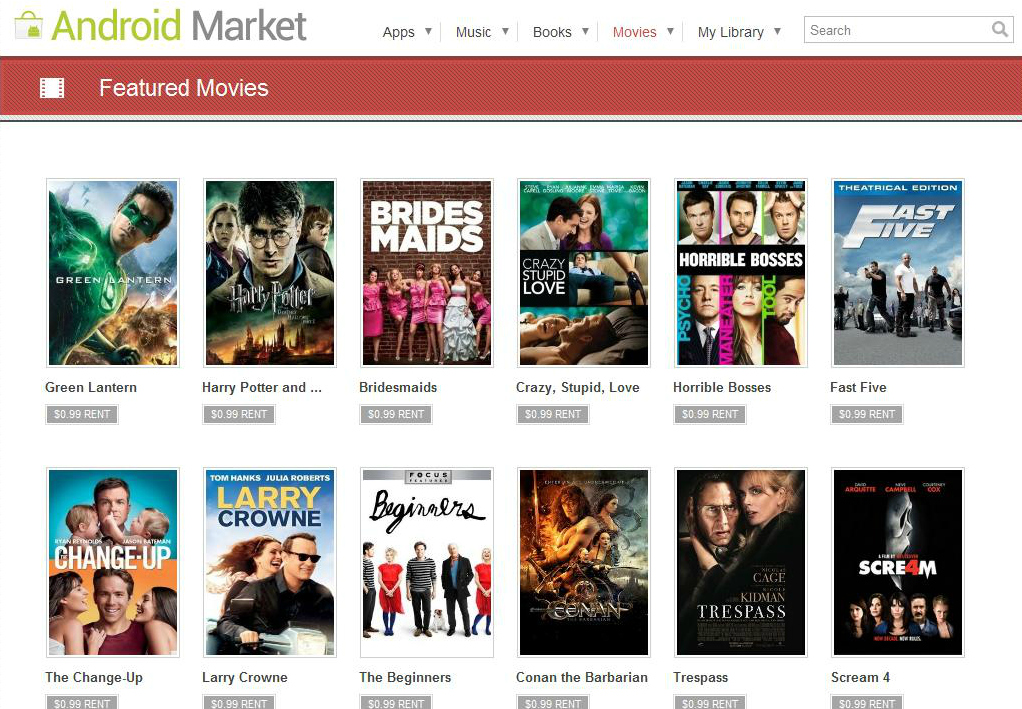Click the Harry Potter and ... title link
Image resolution: width=1022 pixels, height=709 pixels.
(262, 388)
